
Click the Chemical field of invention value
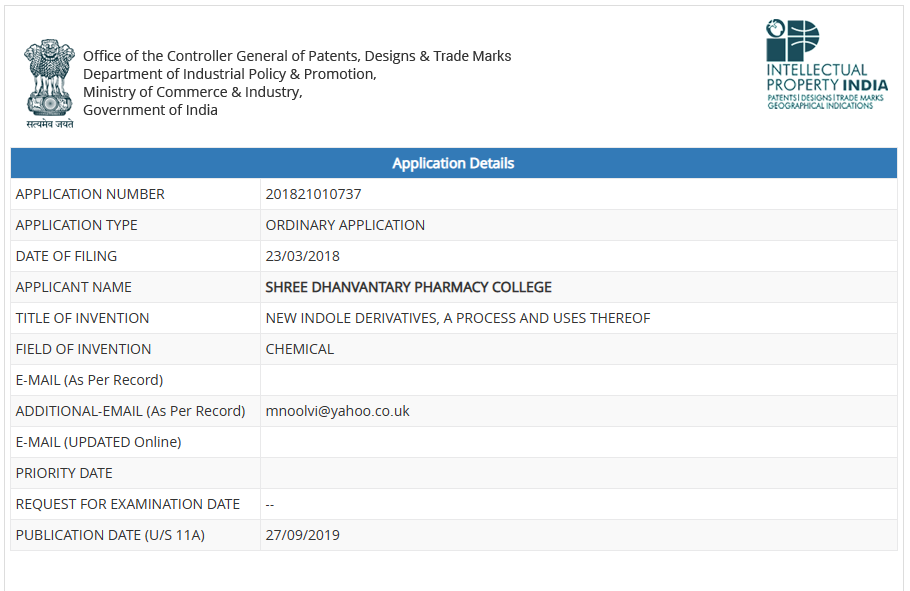point(299,349)
